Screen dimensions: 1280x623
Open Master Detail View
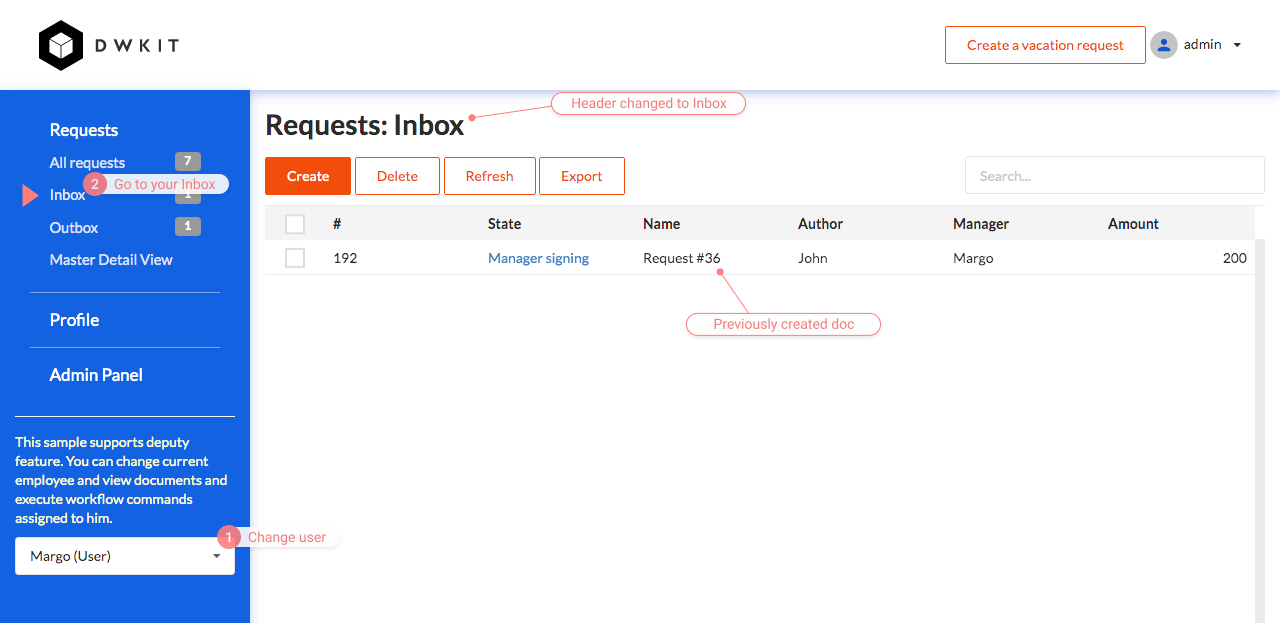111,259
